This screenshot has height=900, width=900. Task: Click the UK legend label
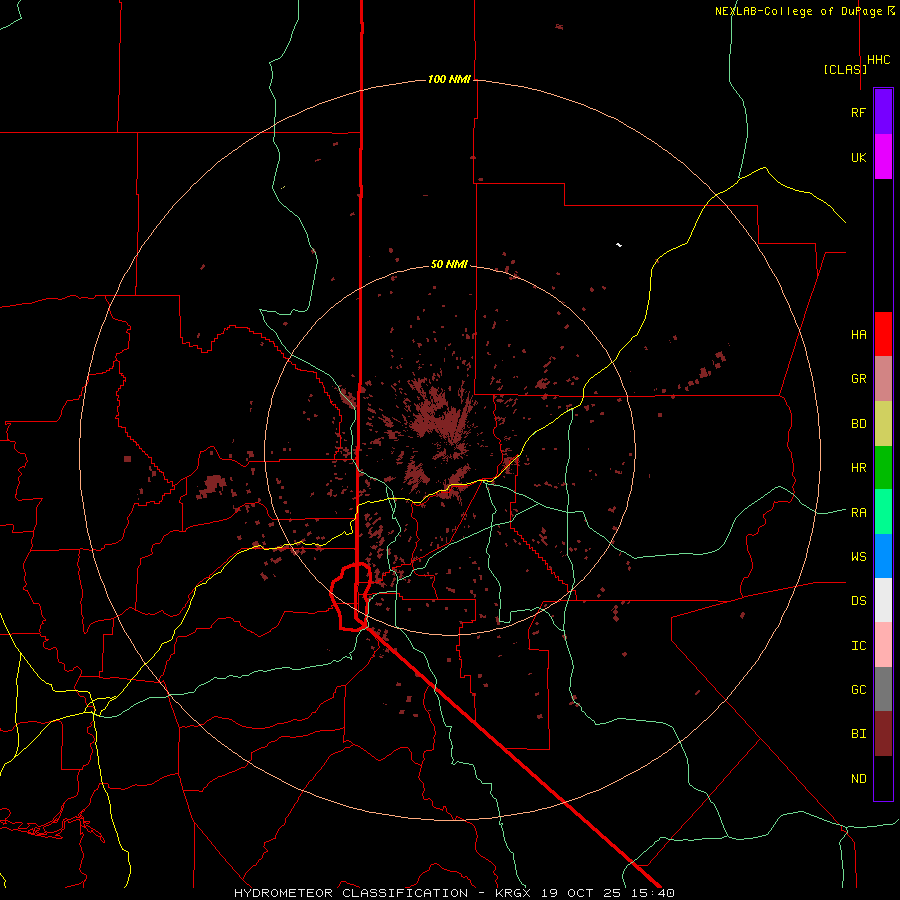point(858,157)
